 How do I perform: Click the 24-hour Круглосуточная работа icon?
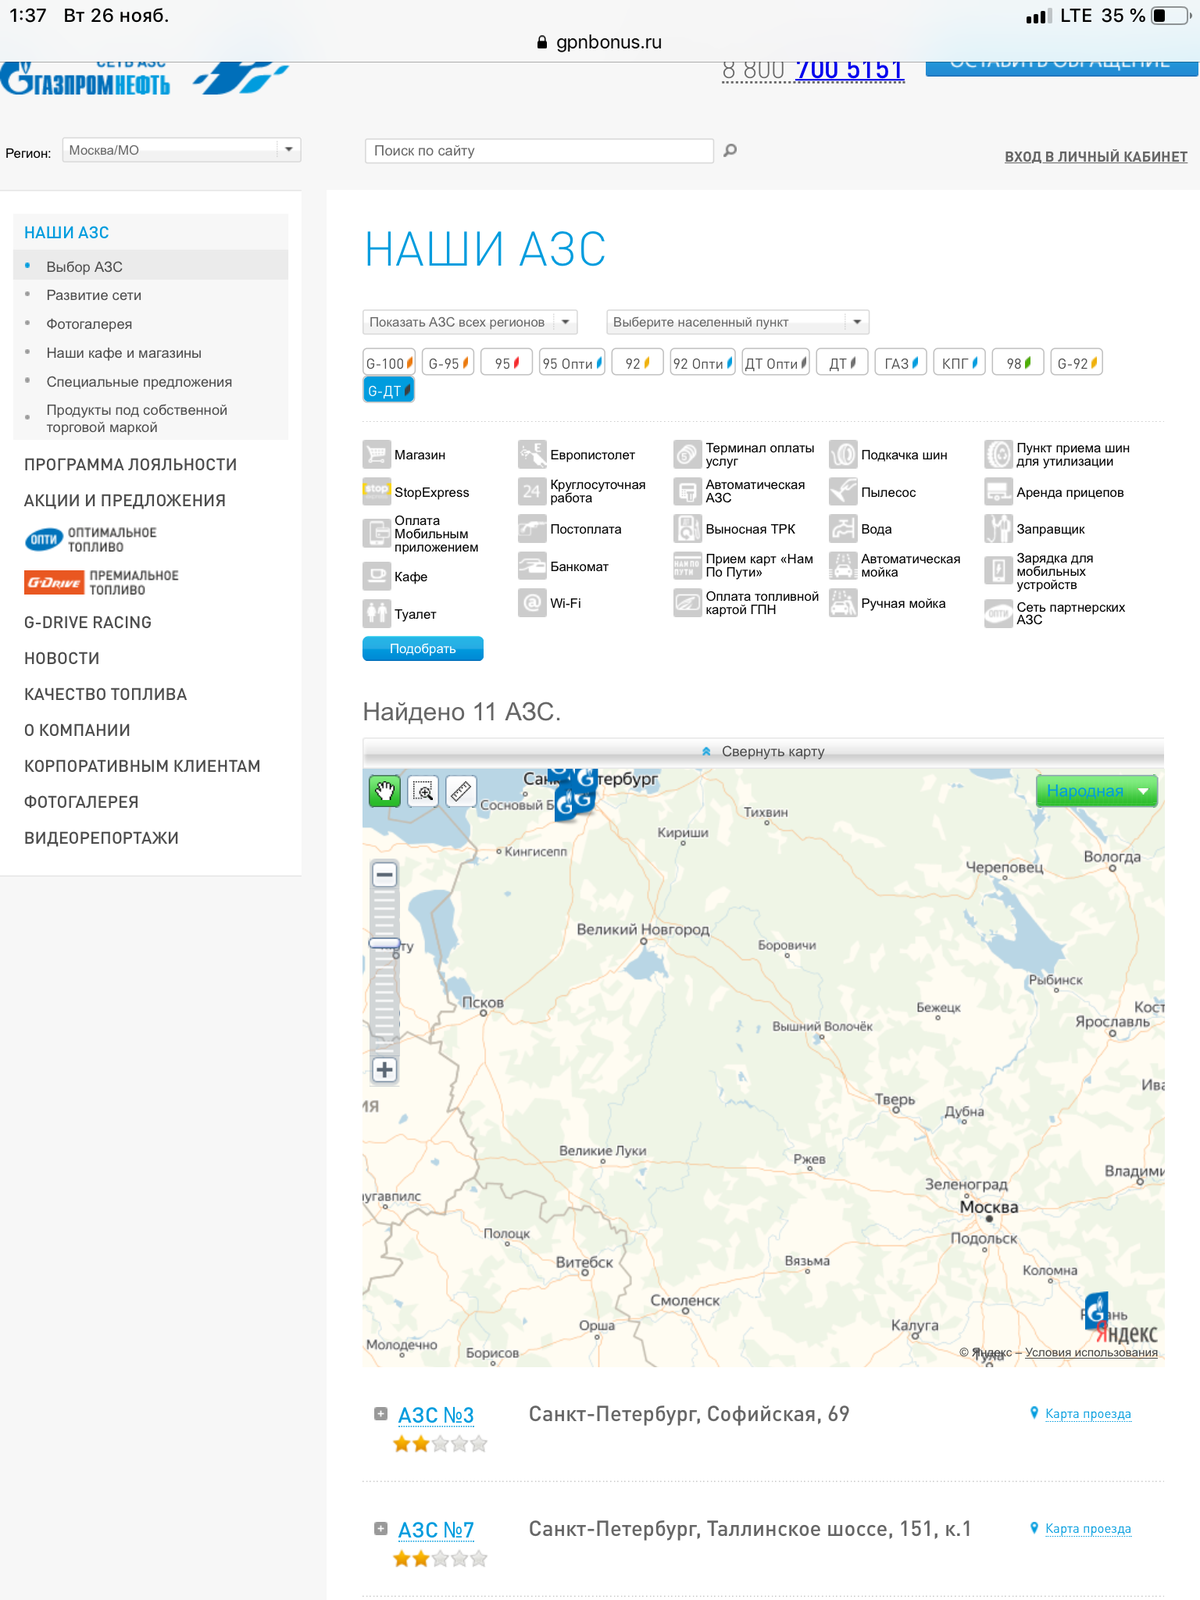(532, 491)
